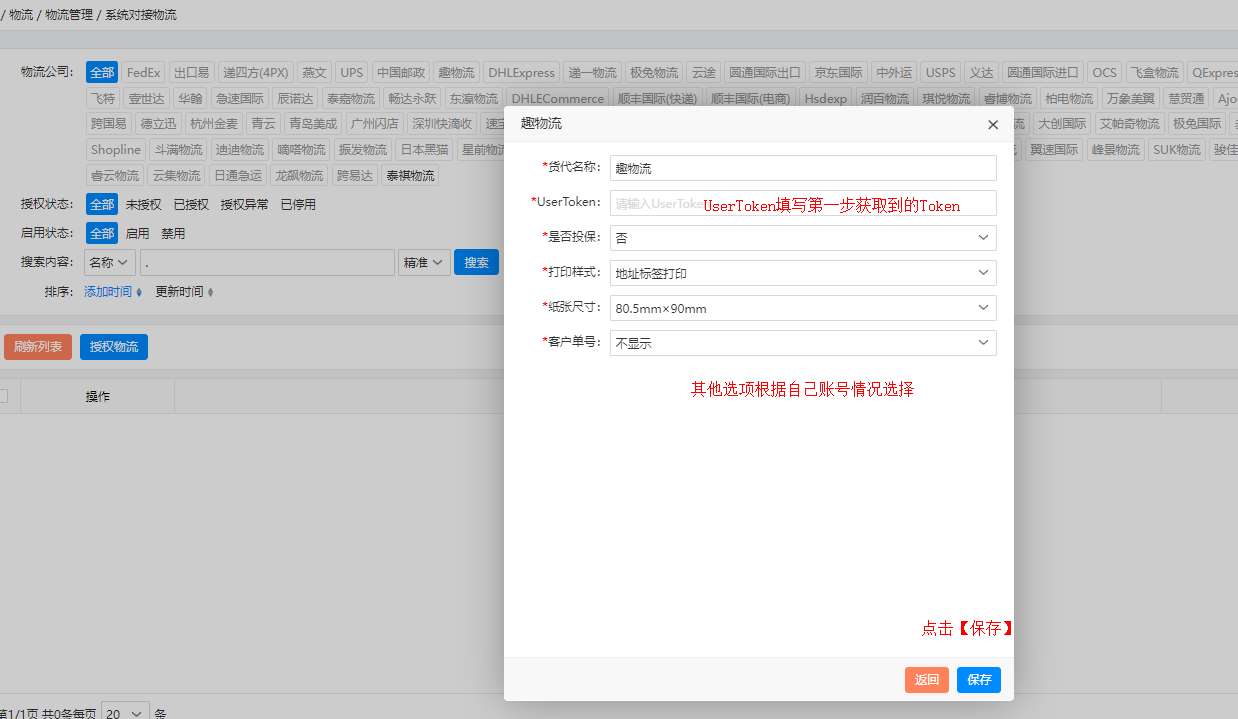Select 禁用 in enable status filter
This screenshot has width=1238, height=719.
point(173,234)
